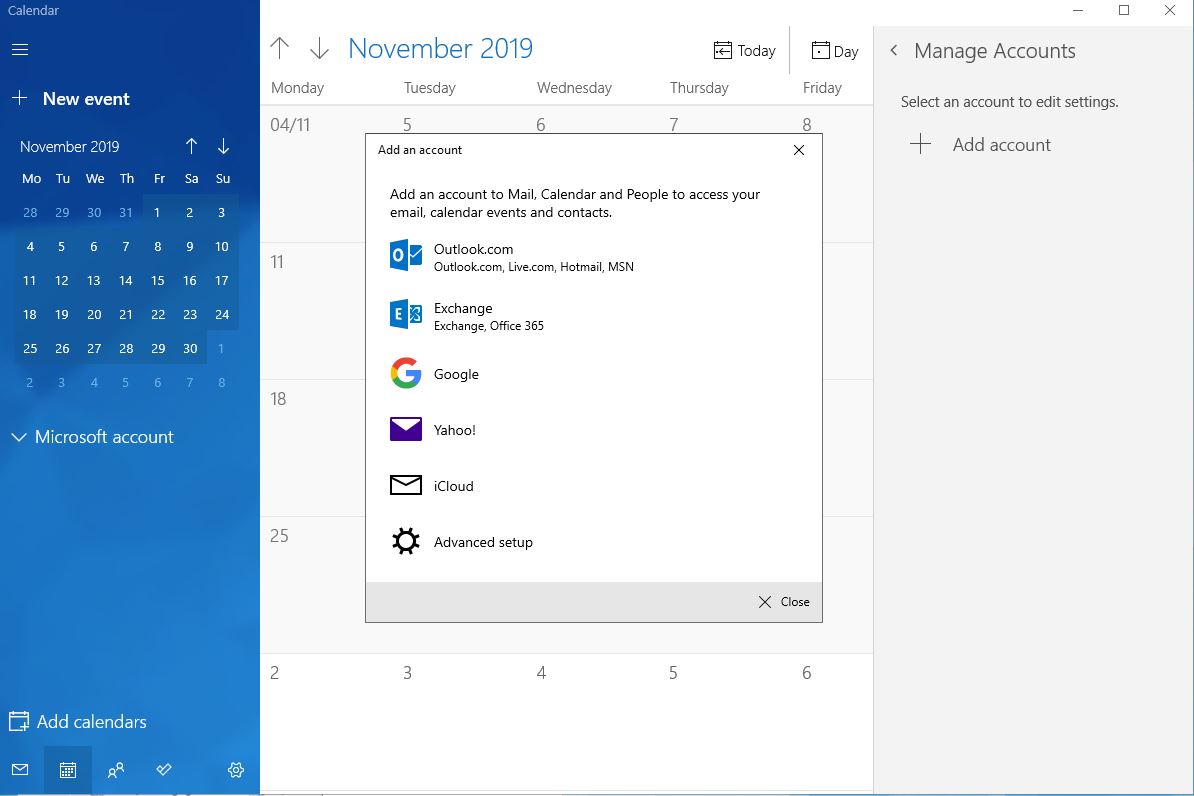This screenshot has height=796, width=1194.
Task: Open Settings with the gear icon
Action: pos(236,770)
